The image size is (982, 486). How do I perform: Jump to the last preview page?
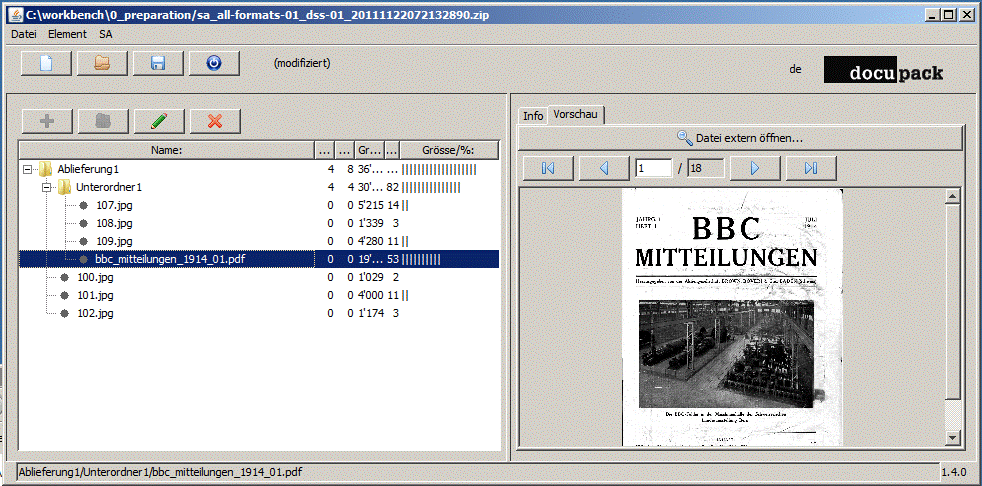click(x=811, y=168)
